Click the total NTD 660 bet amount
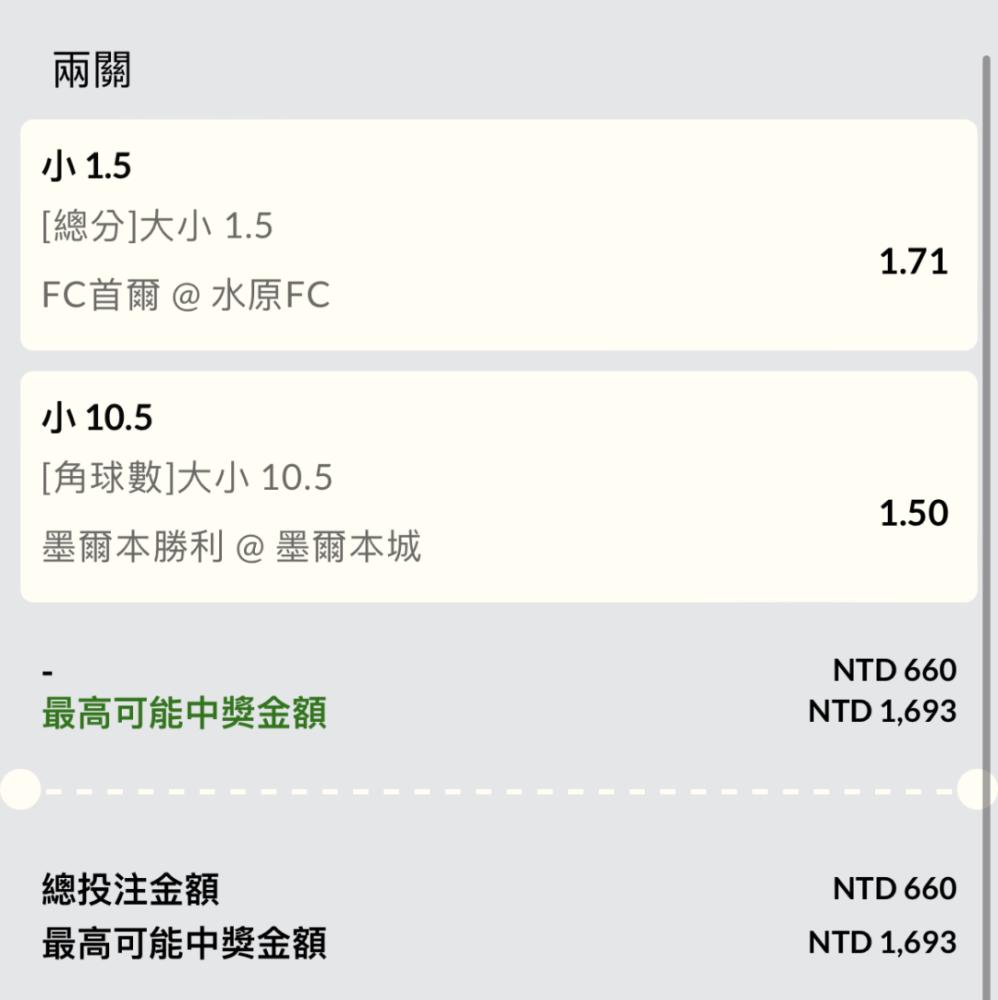This screenshot has height=1000, width=998. (x=895, y=888)
